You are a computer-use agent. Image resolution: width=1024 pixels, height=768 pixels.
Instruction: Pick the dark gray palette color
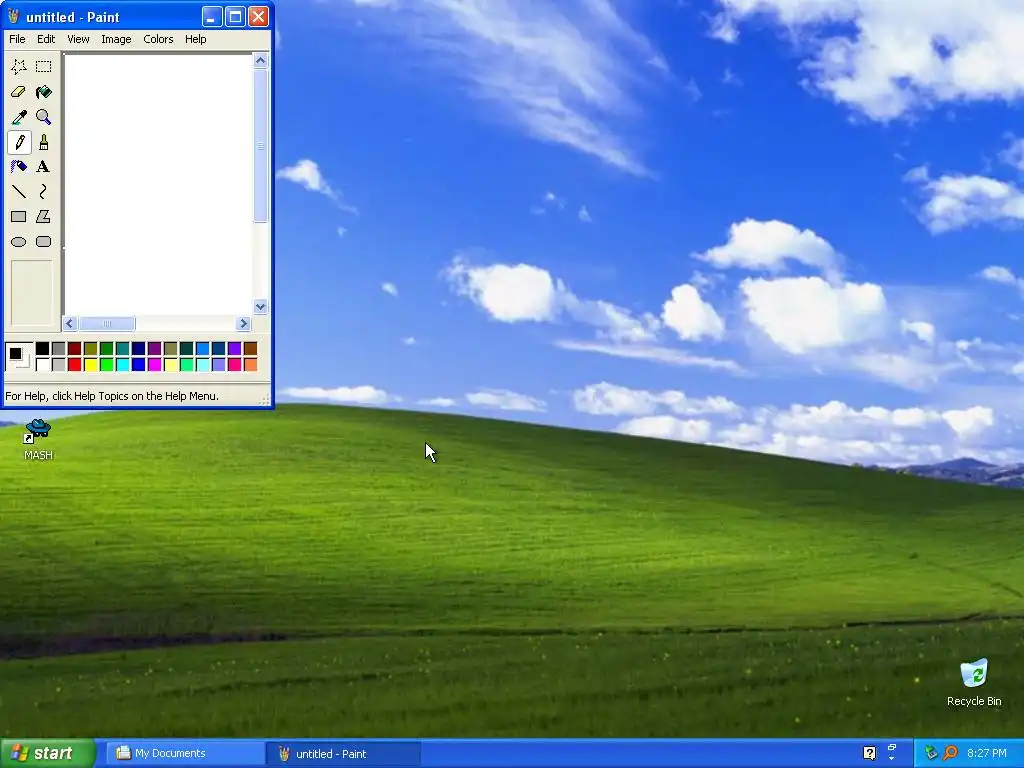pyautogui.click(x=59, y=349)
